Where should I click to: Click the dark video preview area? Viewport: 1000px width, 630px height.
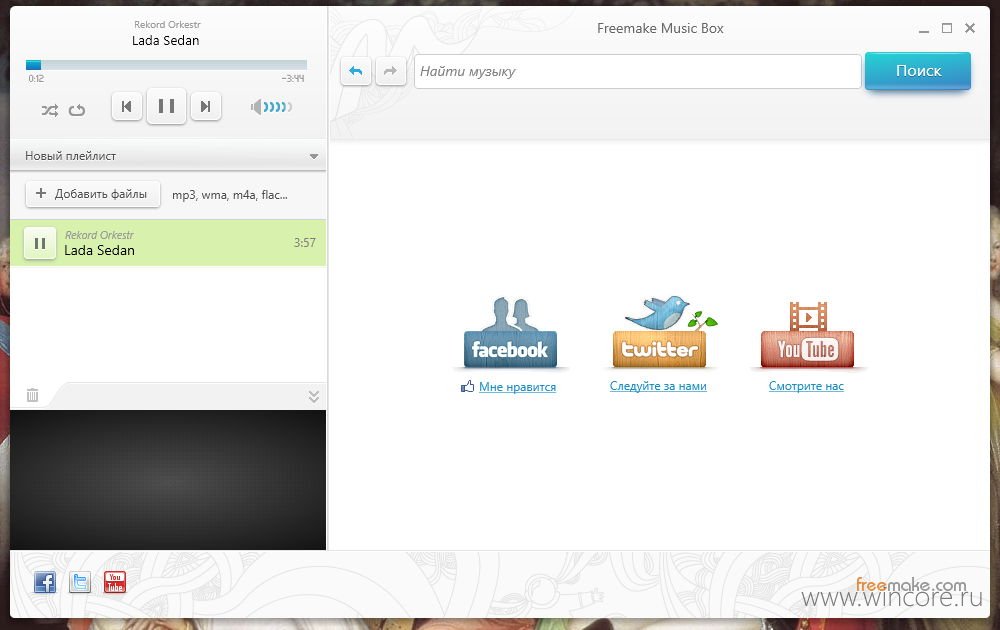point(168,480)
